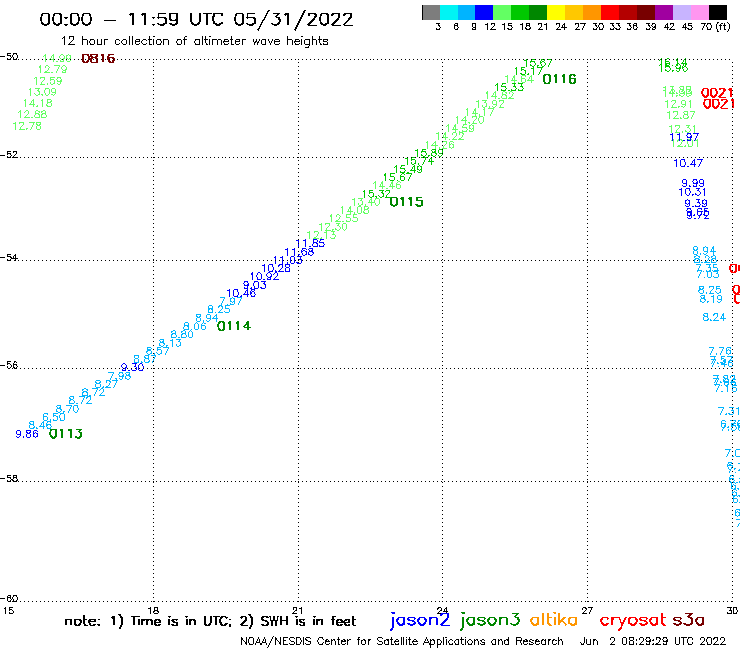Click the orange legend color swatch
The image size is (740, 650).
click(592, 12)
